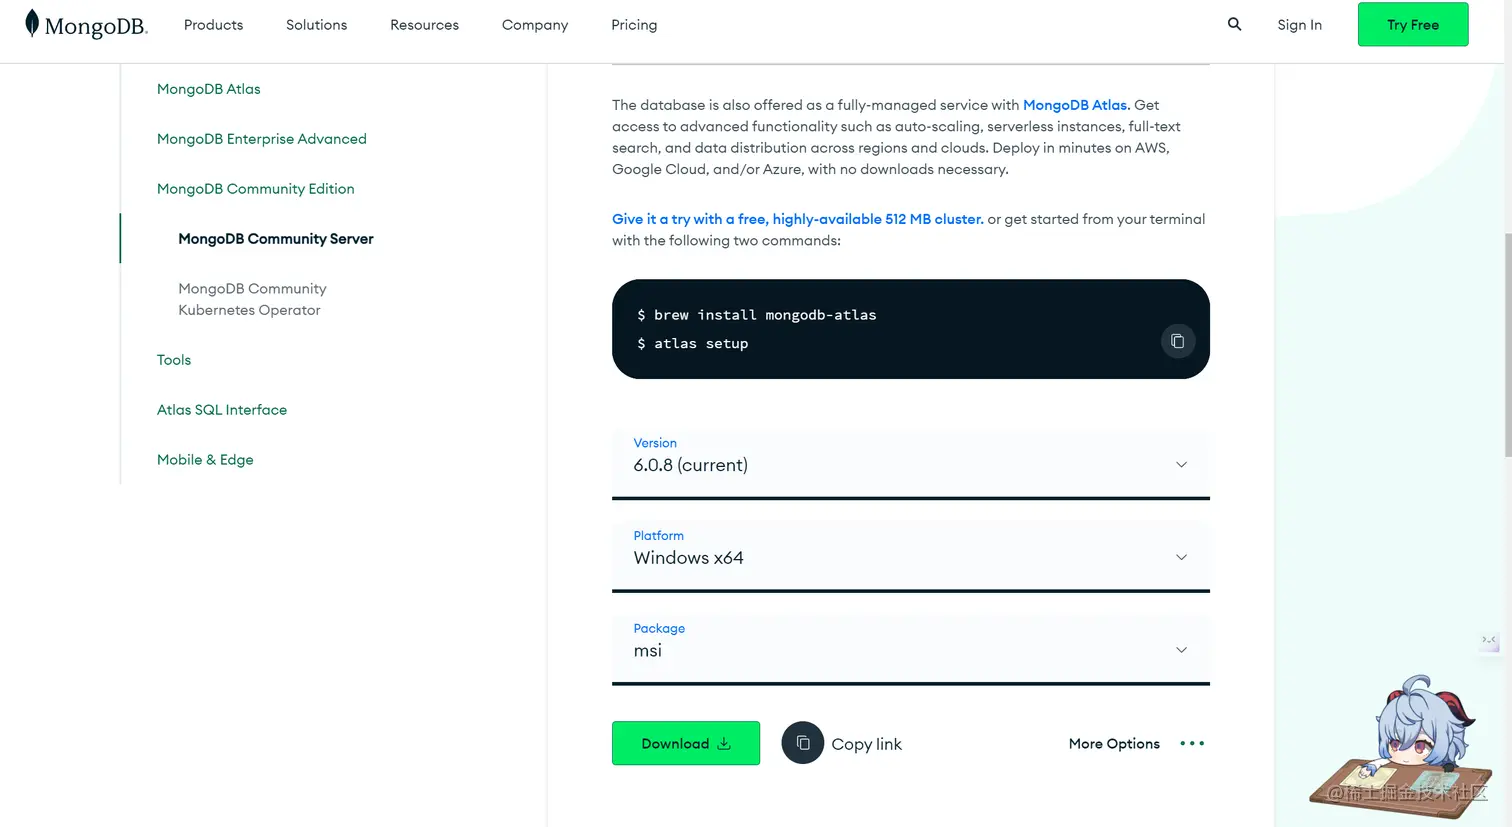Follow the free 512 MB cluster link
1512x827 pixels.
[x=797, y=219]
